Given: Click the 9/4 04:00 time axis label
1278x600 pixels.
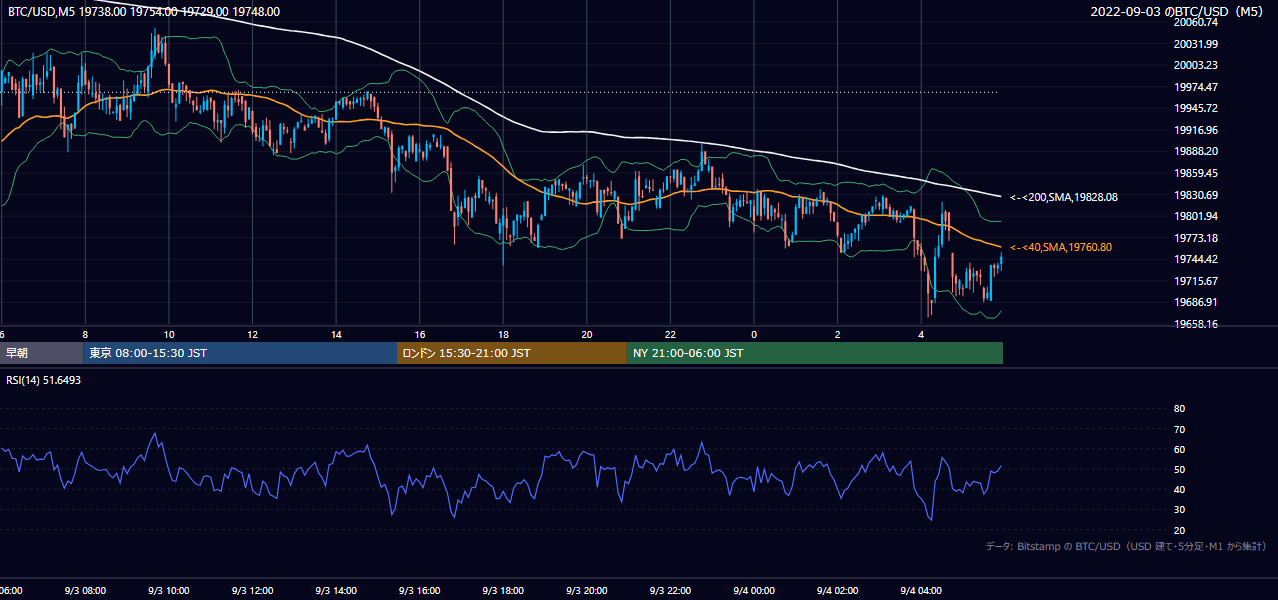Looking at the screenshot, I should [x=920, y=591].
